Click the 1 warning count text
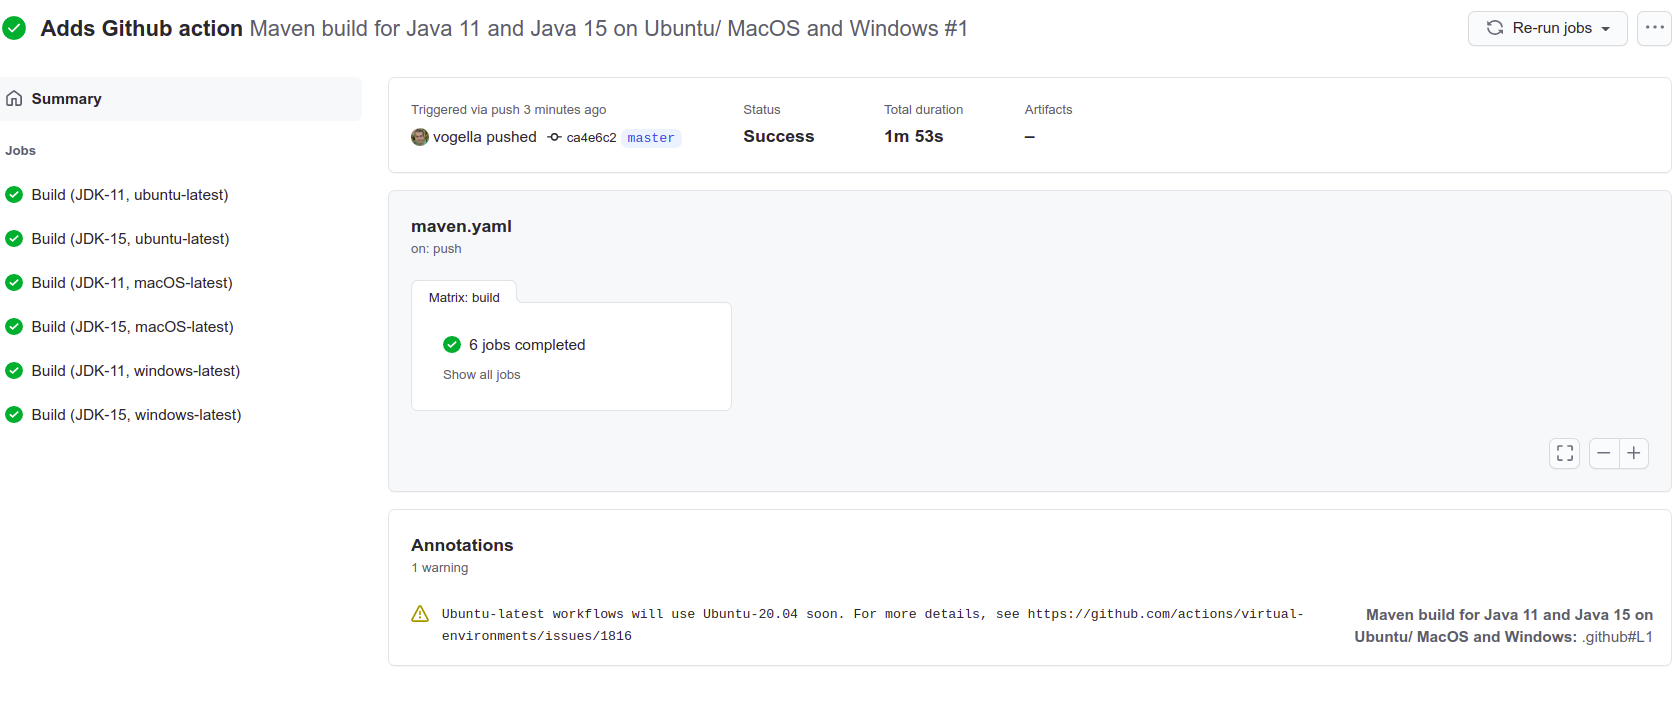Screen dimensions: 1673x708 pos(440,568)
